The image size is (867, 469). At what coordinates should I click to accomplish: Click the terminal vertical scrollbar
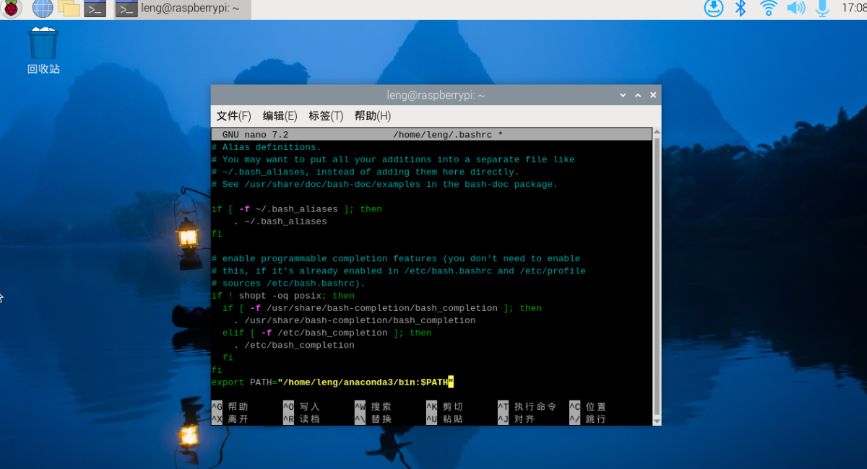tap(657, 277)
